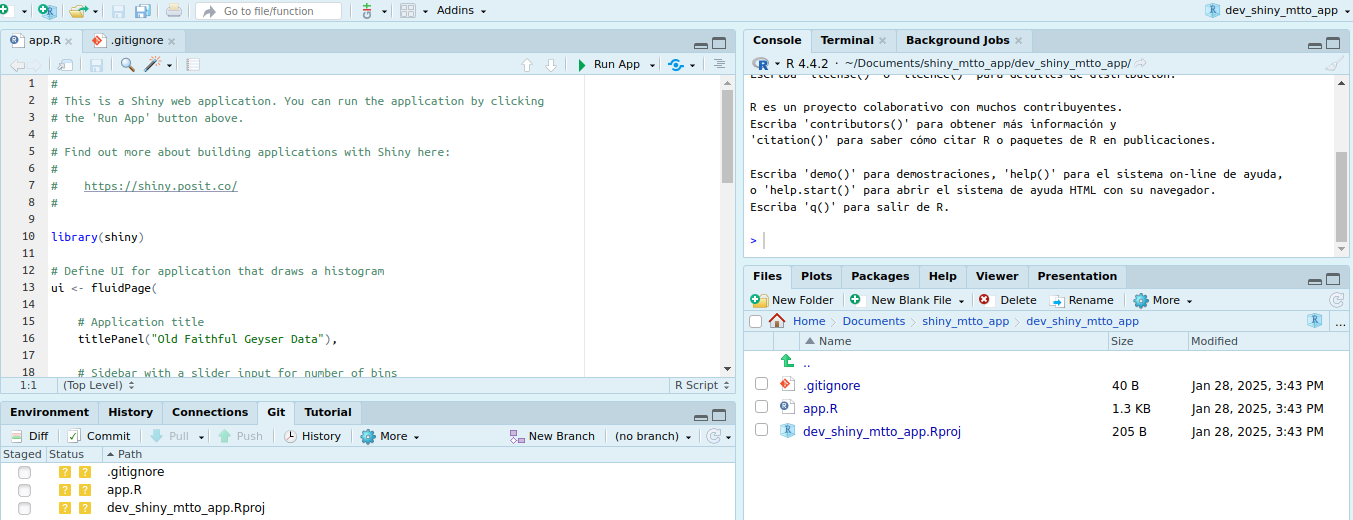Open the Tutorial tab

pyautogui.click(x=327, y=412)
